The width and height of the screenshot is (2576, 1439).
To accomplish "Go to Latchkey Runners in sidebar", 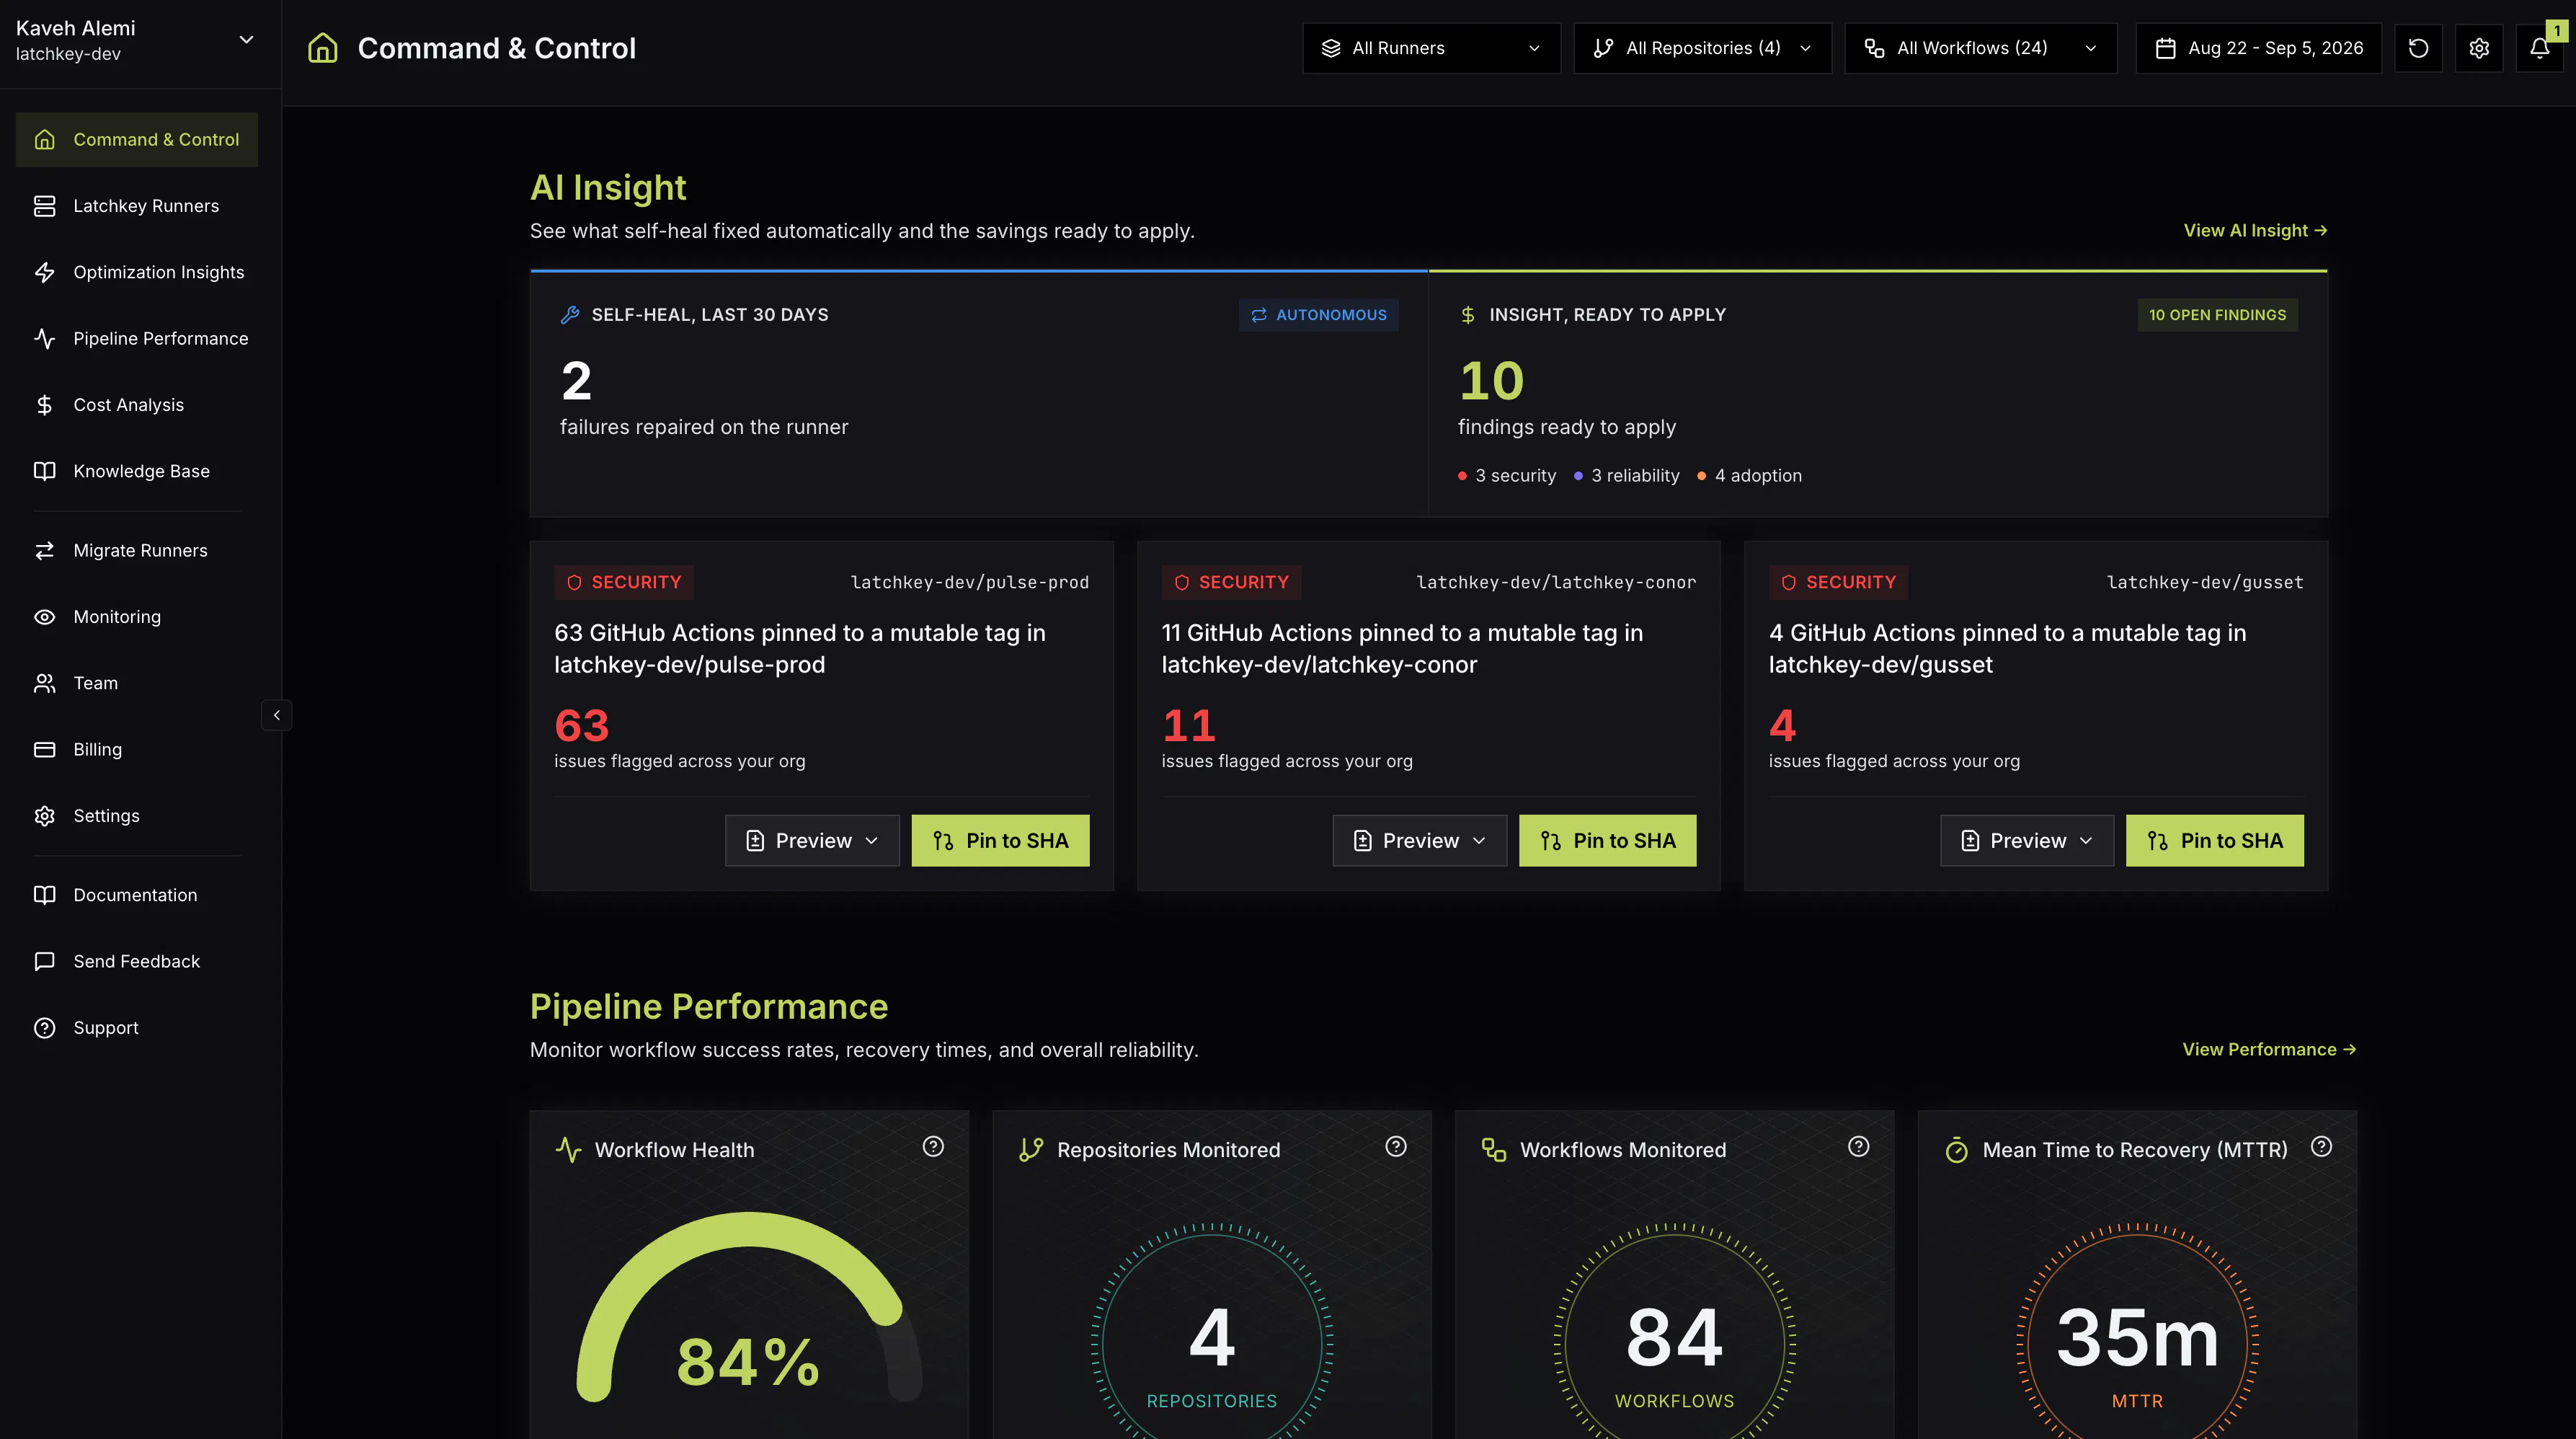I will tap(137, 206).
